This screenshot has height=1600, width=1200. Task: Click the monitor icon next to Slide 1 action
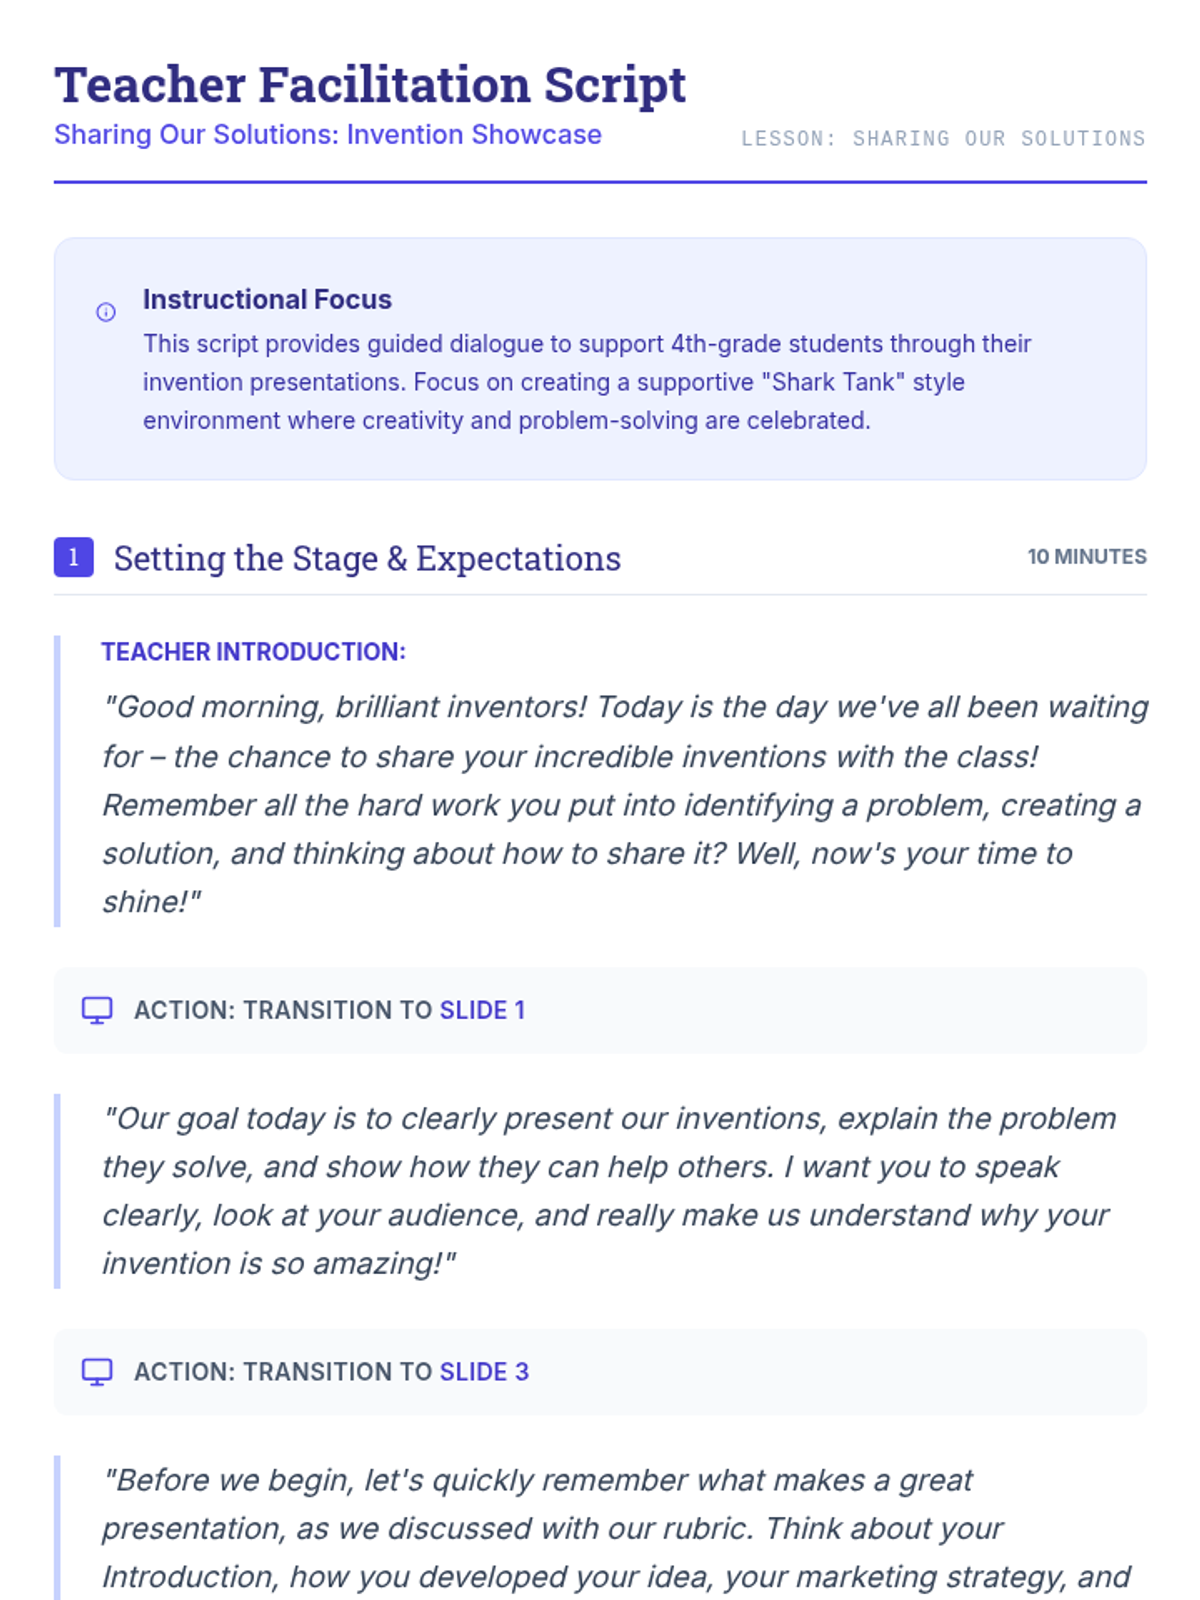(97, 1010)
